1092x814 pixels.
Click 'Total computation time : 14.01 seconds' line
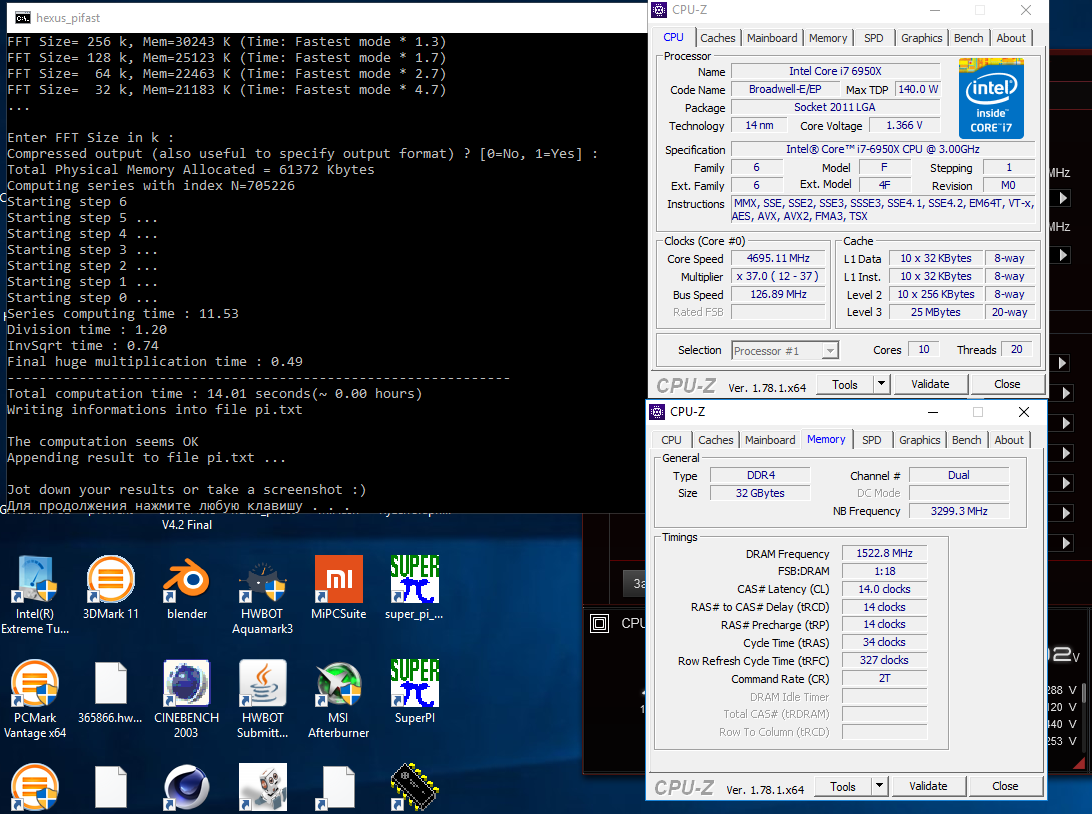(214, 393)
